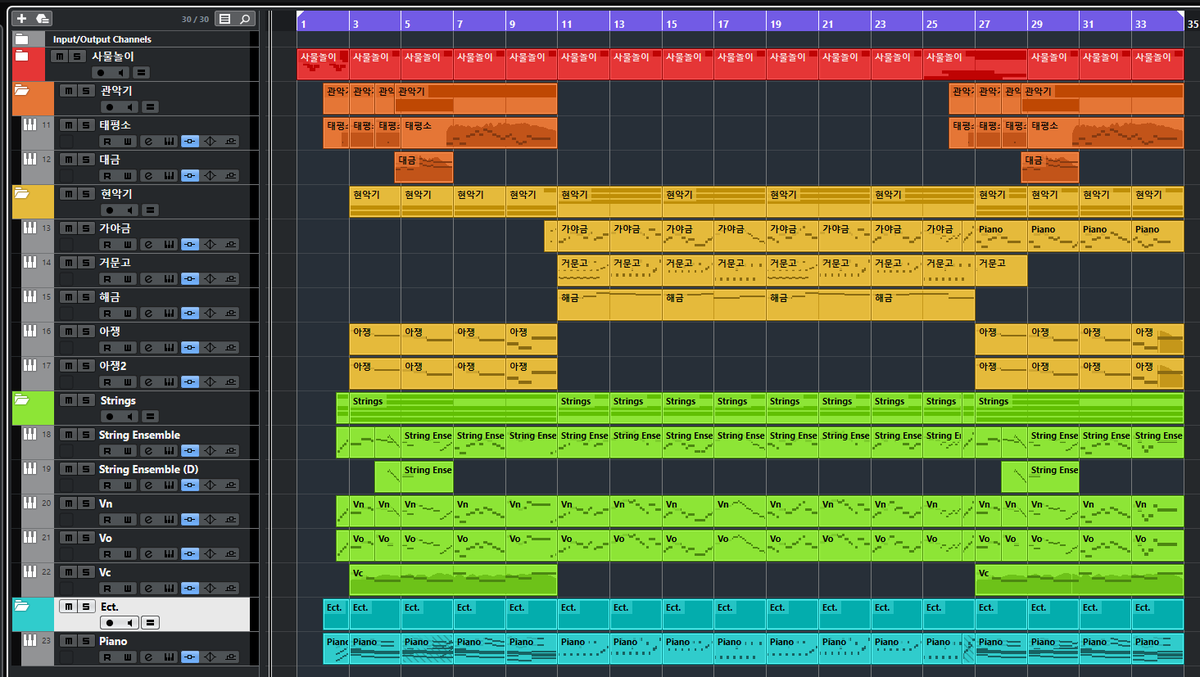This screenshot has width=1200, height=677.
Task: Select the 아쟁2 track name
Action: [x=114, y=365]
